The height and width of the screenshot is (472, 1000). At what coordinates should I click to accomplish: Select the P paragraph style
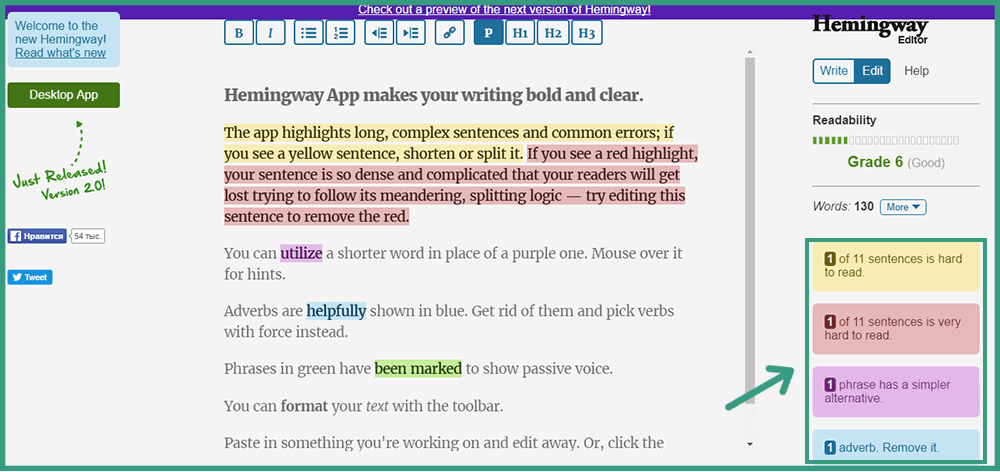coord(489,33)
